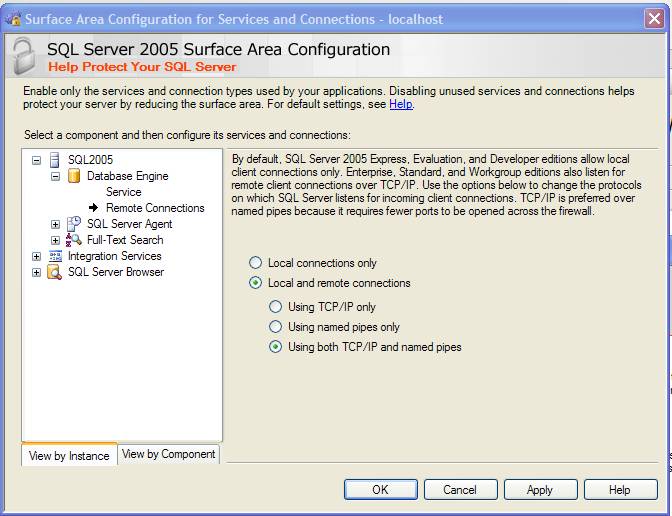Click the title bar application icon
Screen dimensions: 672x516
click(14, 19)
